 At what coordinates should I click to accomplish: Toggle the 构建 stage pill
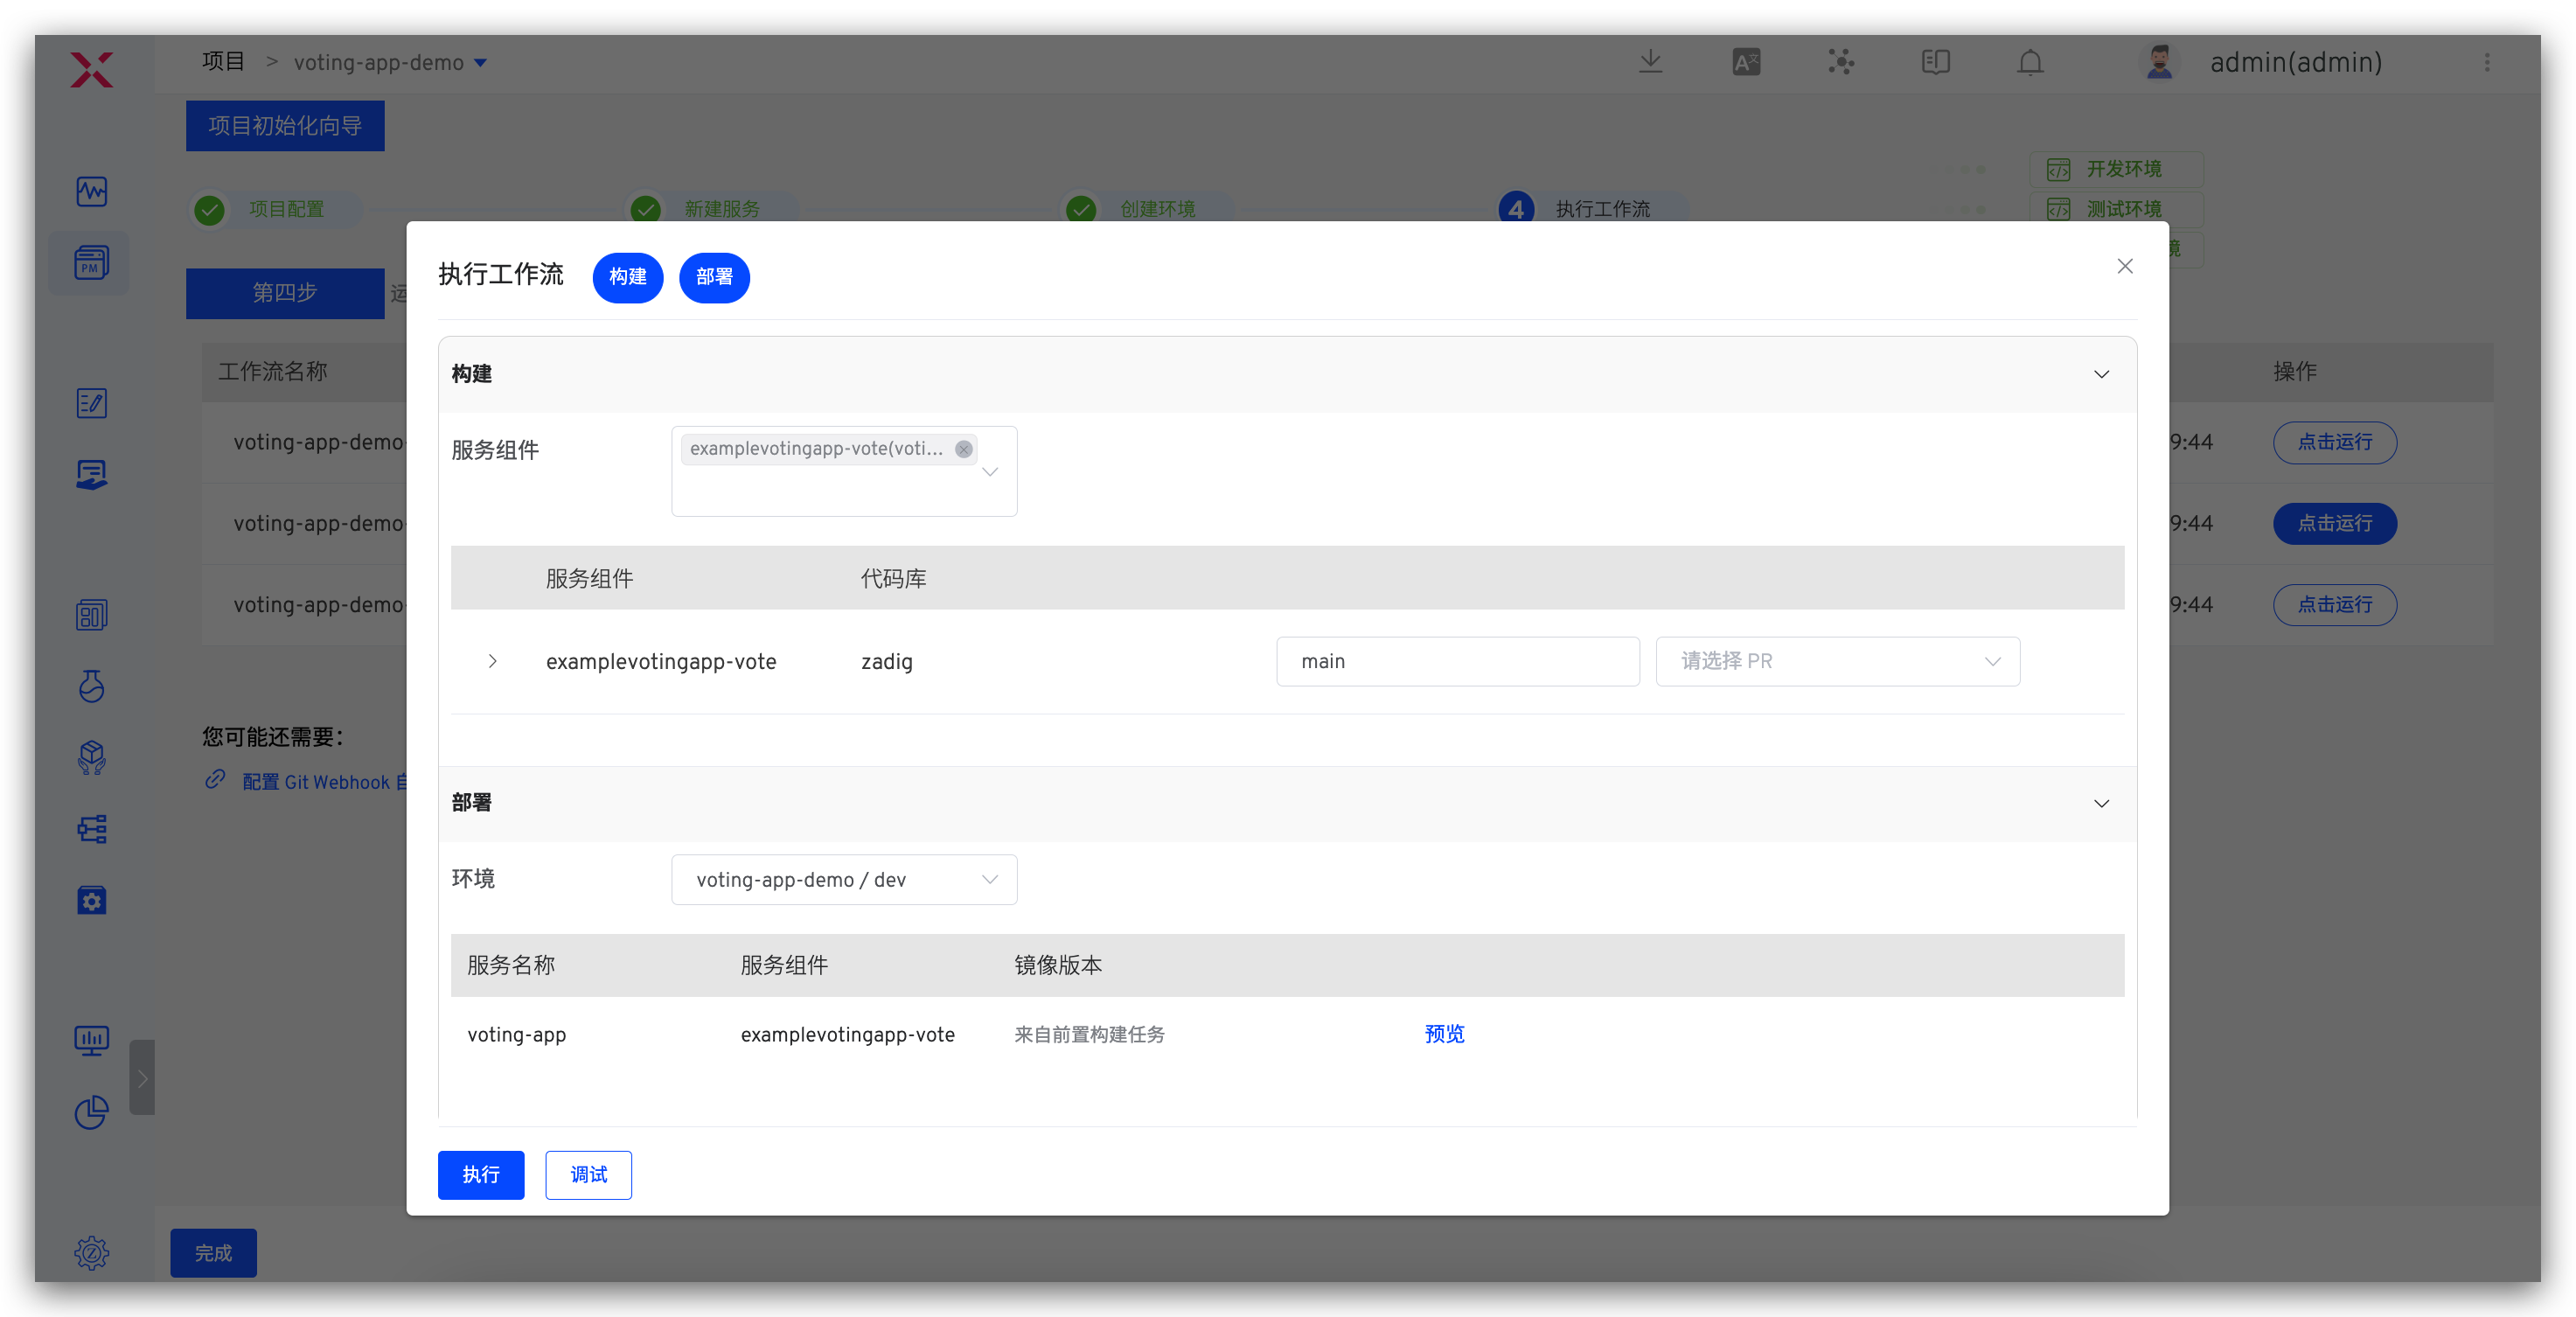pyautogui.click(x=627, y=277)
